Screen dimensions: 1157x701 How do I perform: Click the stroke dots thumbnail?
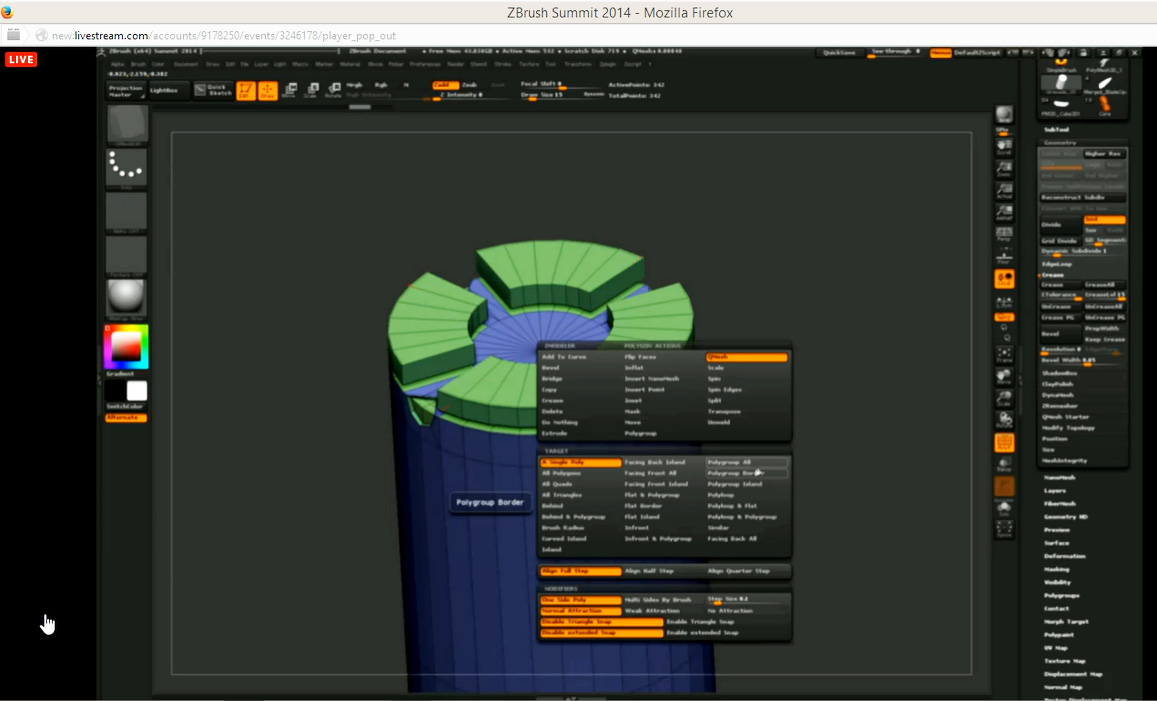coord(127,168)
